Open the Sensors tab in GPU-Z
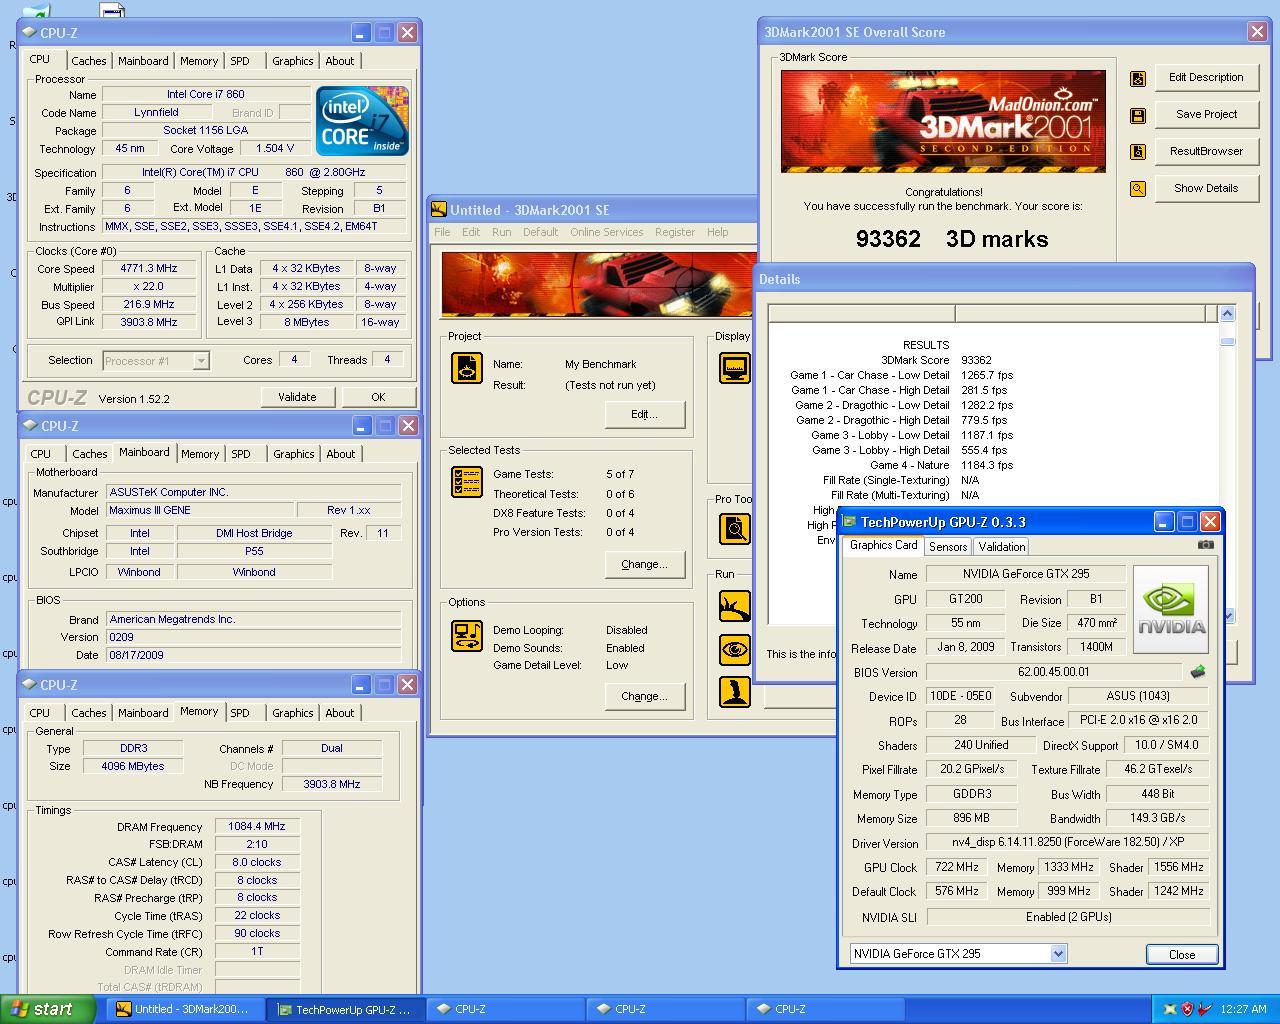The width and height of the screenshot is (1280, 1024). tap(947, 547)
